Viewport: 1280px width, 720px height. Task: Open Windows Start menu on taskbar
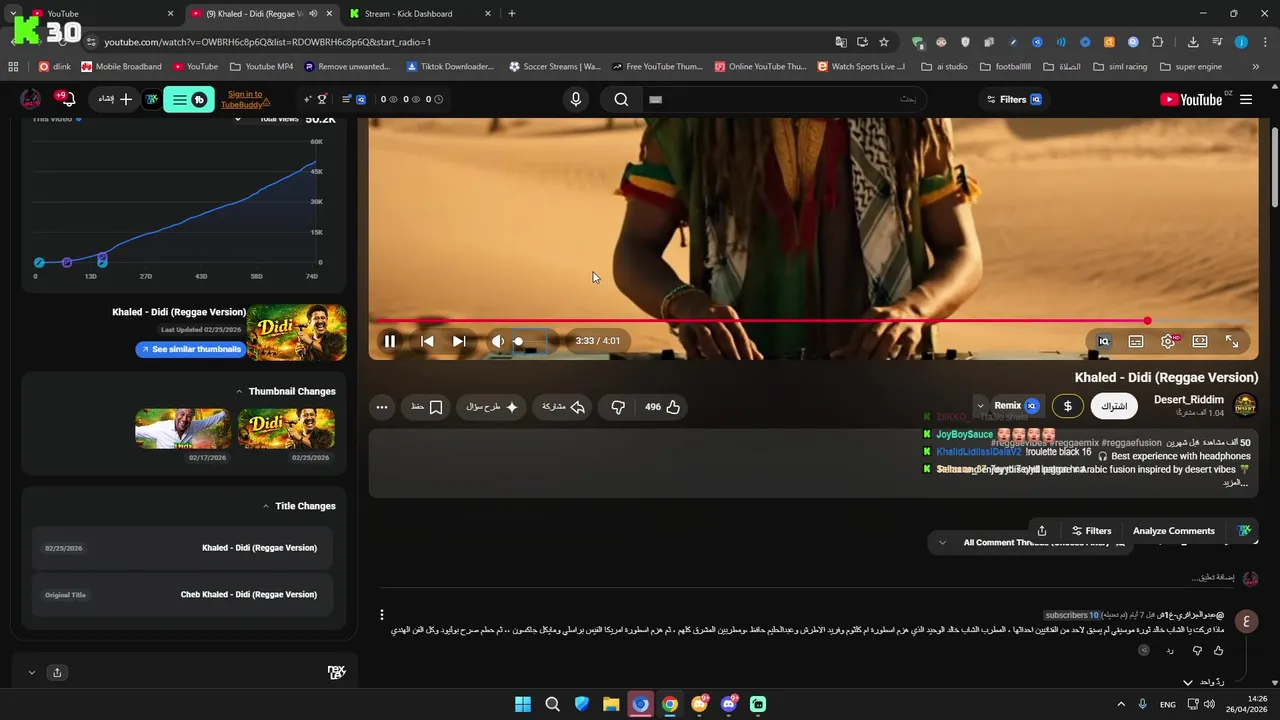click(x=523, y=704)
